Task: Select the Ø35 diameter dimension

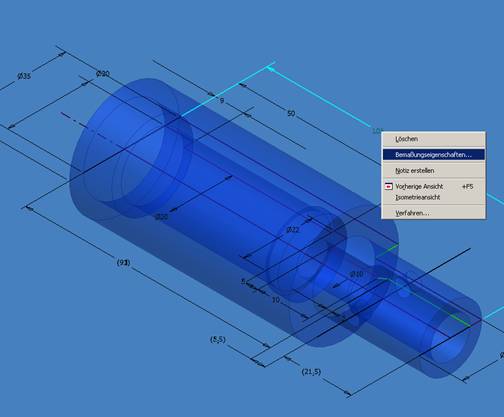Action: pos(24,76)
